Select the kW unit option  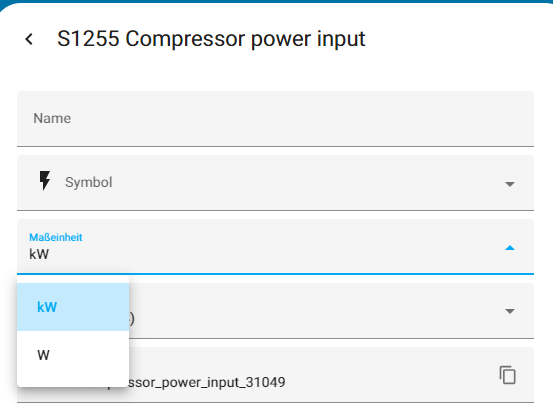73,307
